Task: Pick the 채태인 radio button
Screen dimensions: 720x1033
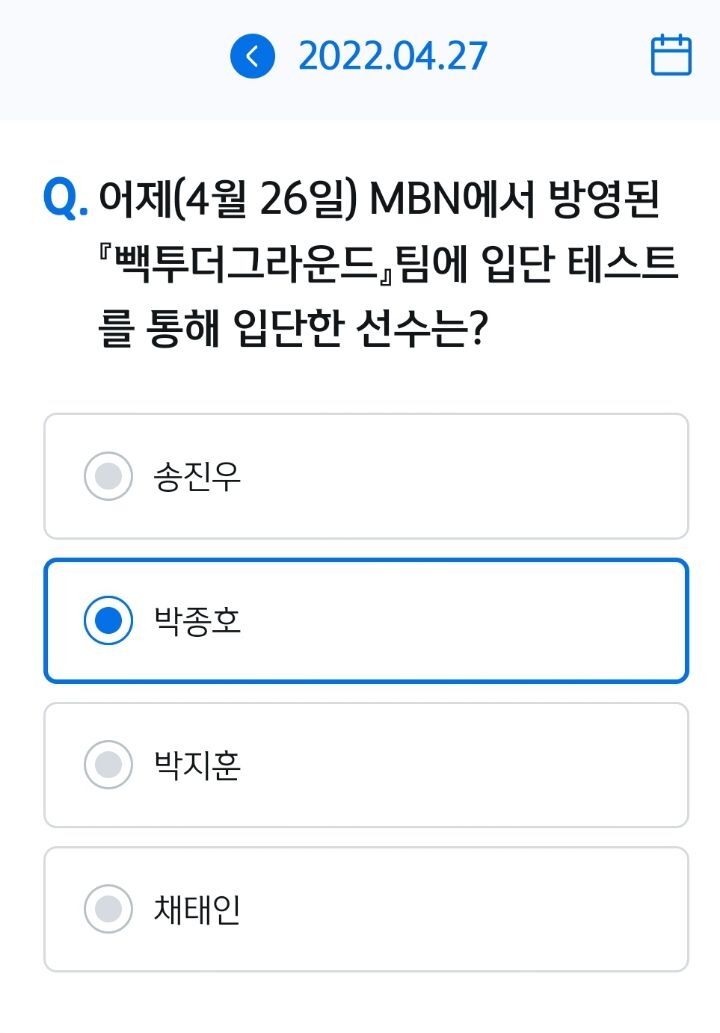Action: [108, 910]
